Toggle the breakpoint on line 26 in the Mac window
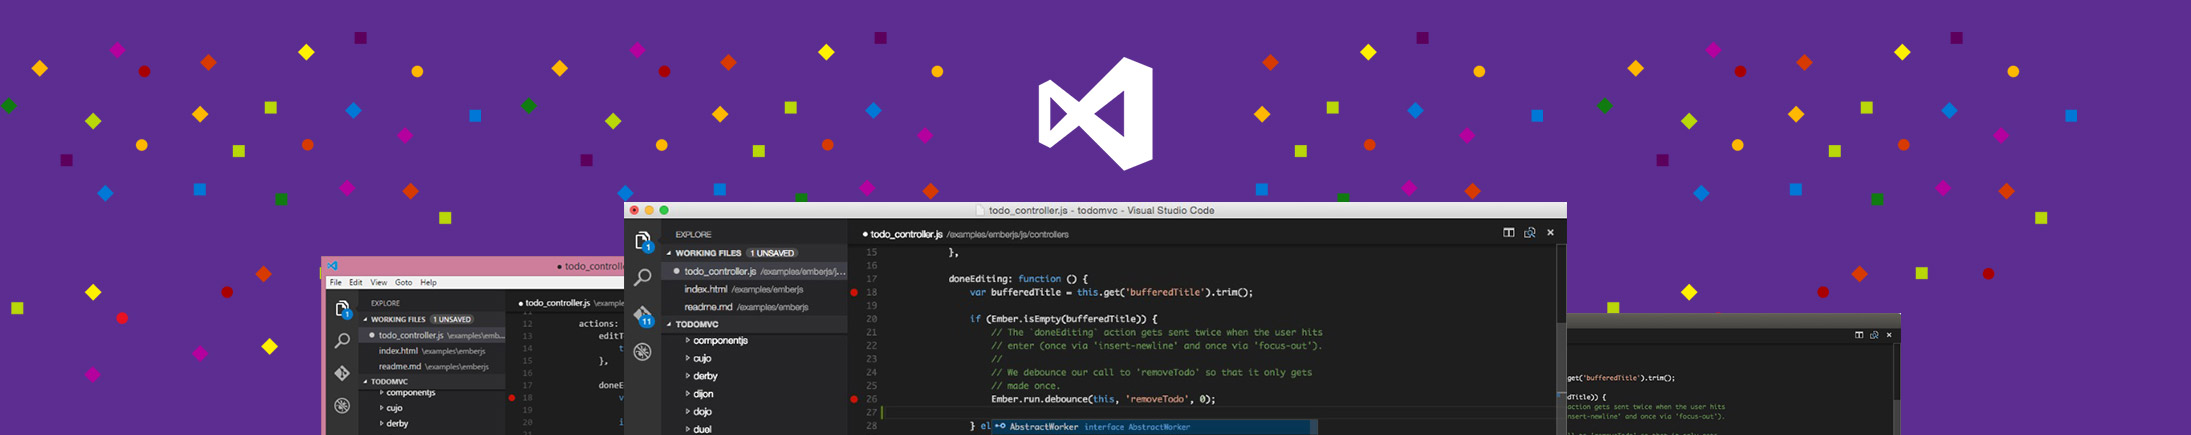 point(854,399)
